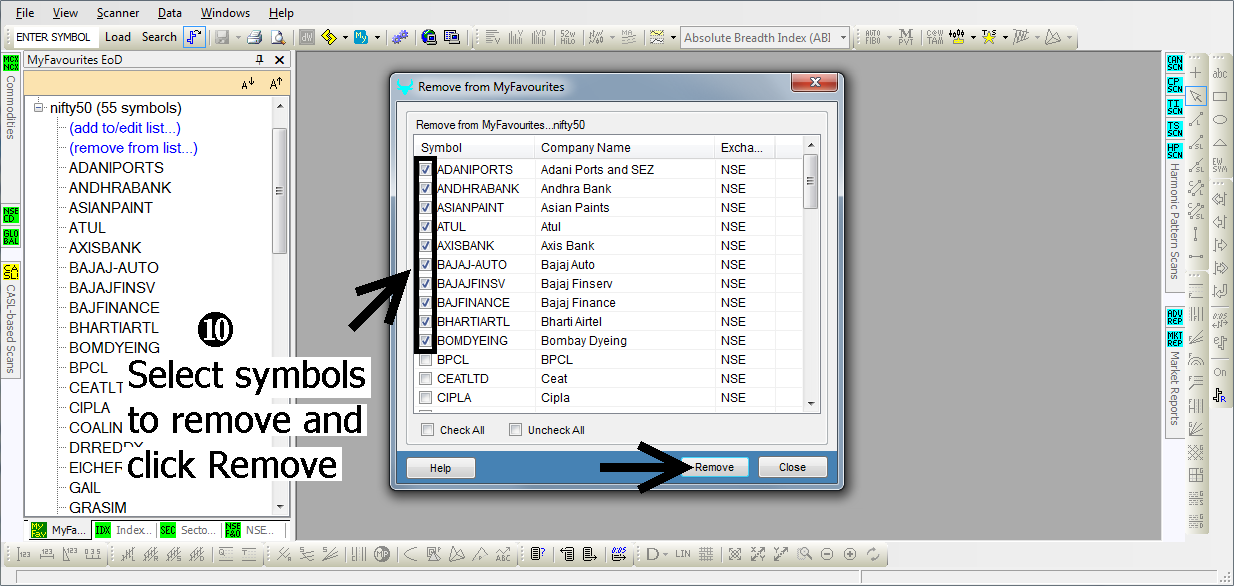Image resolution: width=1234 pixels, height=586 pixels.
Task: Uncheck the ADANIPORTS checkbox
Action: pos(426,169)
